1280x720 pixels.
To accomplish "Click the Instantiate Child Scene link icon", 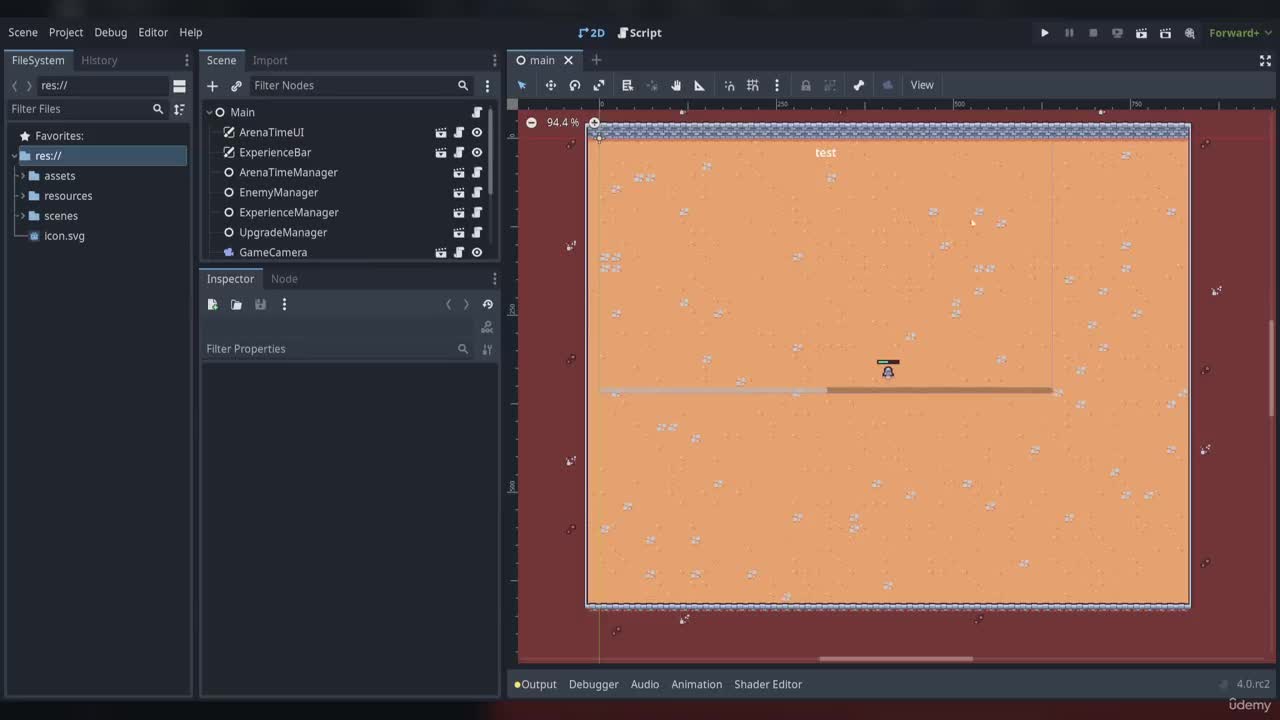I will click(x=236, y=86).
